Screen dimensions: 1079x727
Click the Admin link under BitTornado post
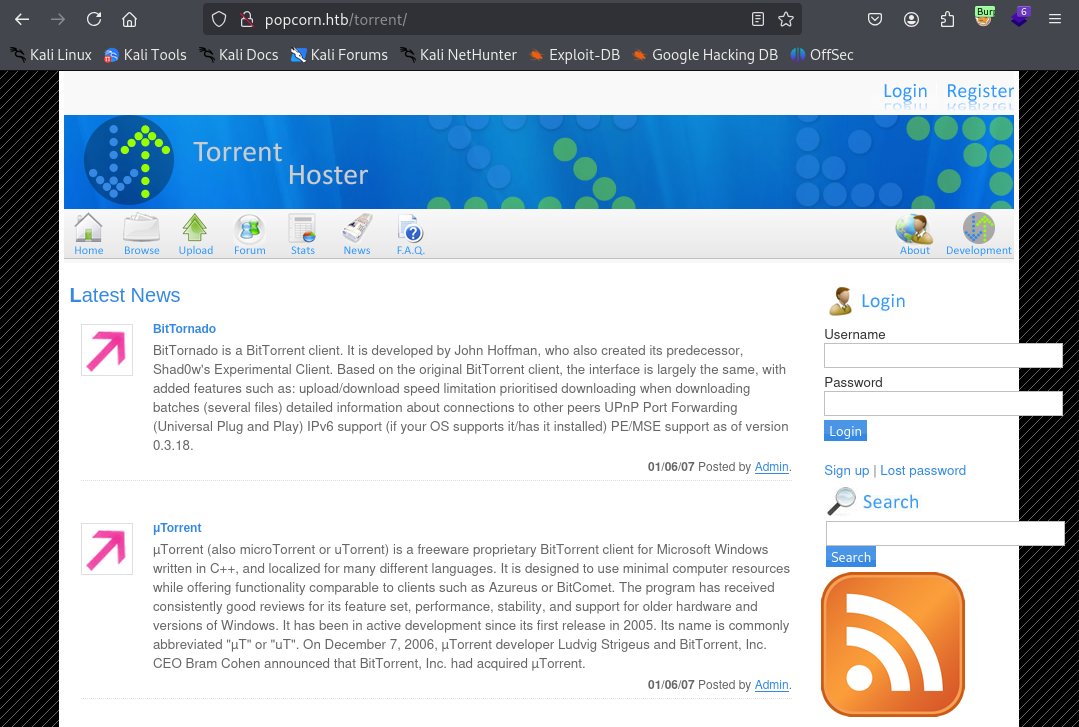coord(771,467)
